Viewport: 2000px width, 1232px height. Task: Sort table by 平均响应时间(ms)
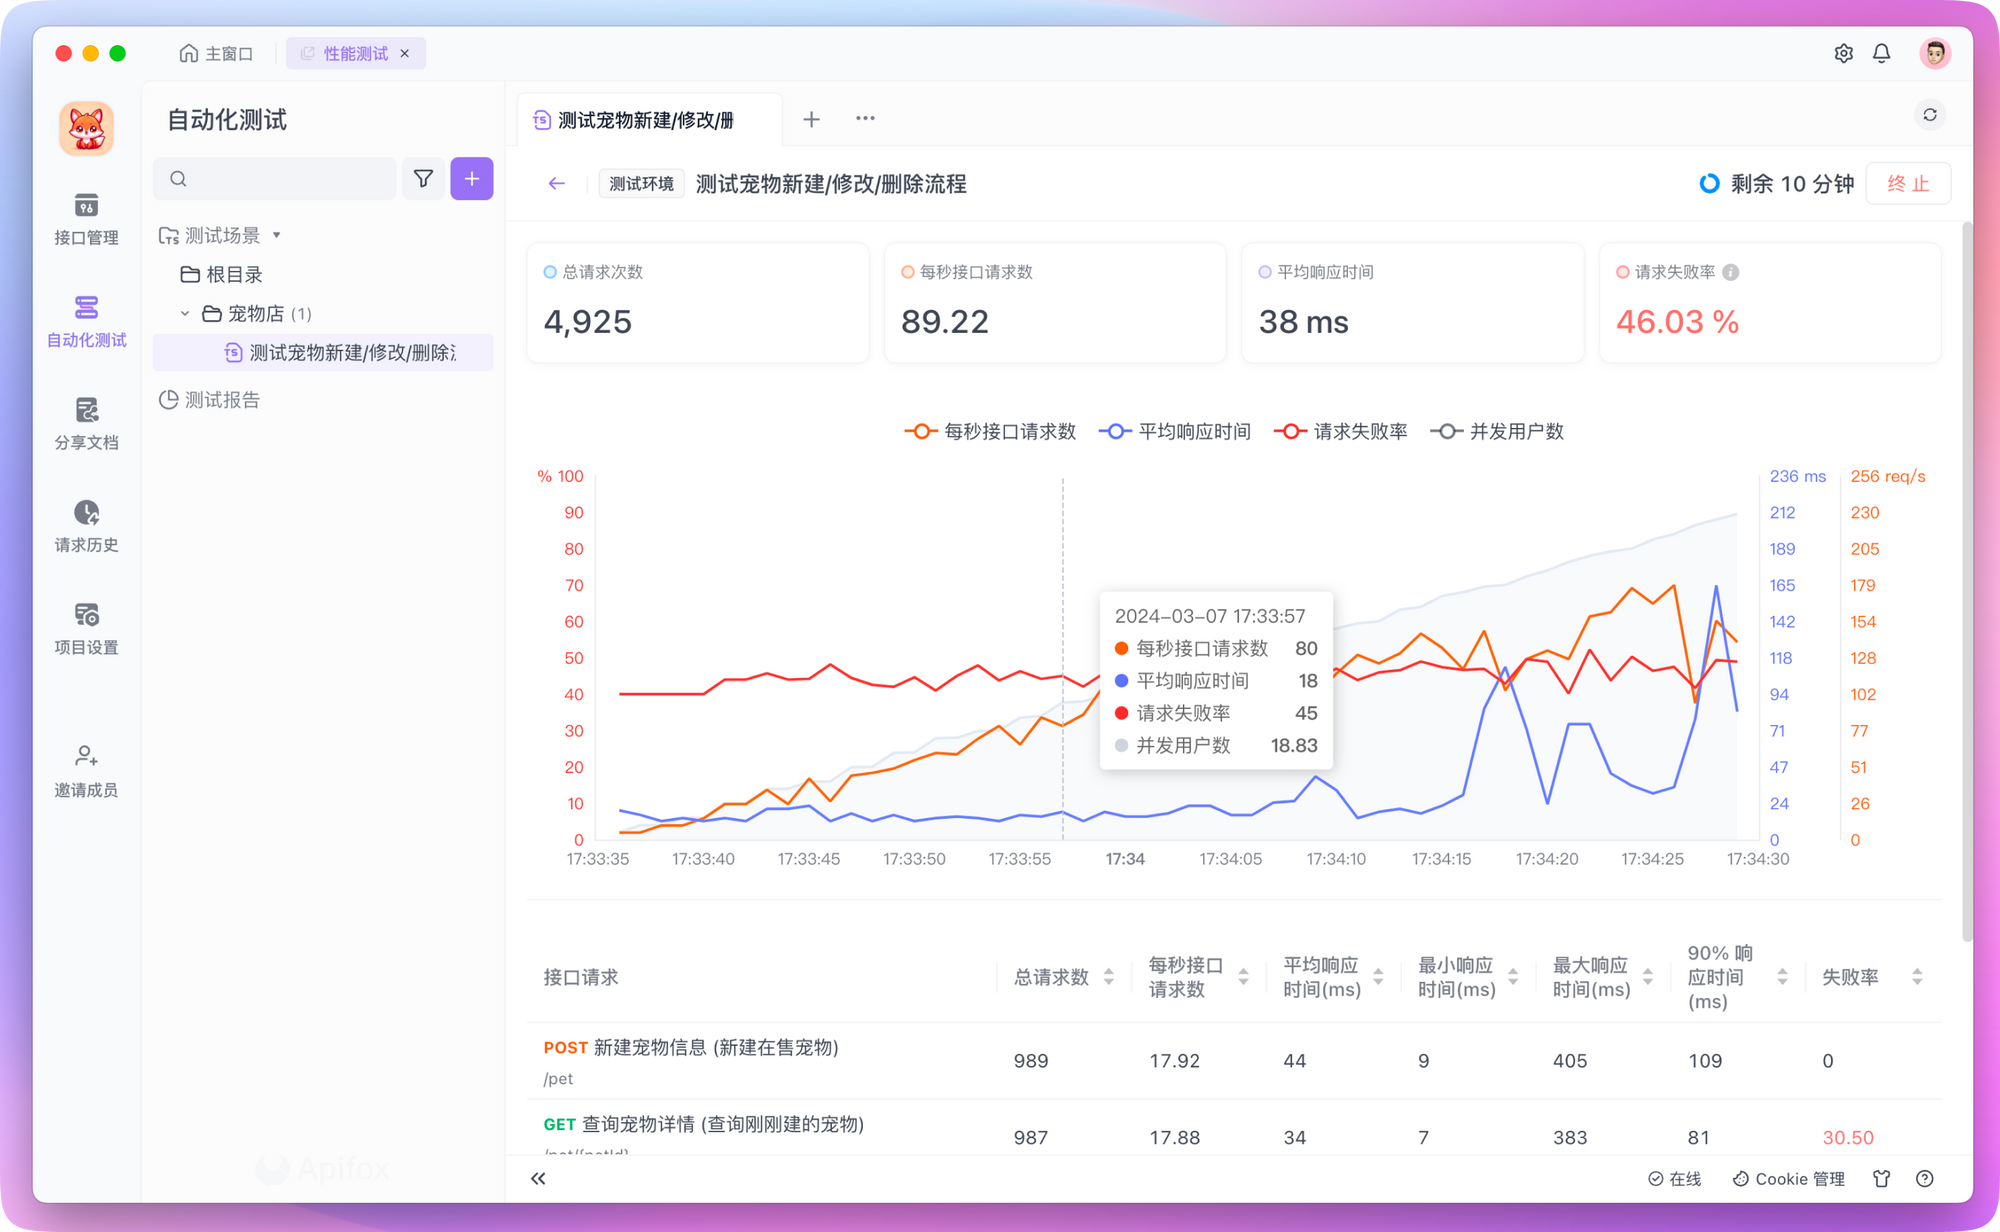1378,977
